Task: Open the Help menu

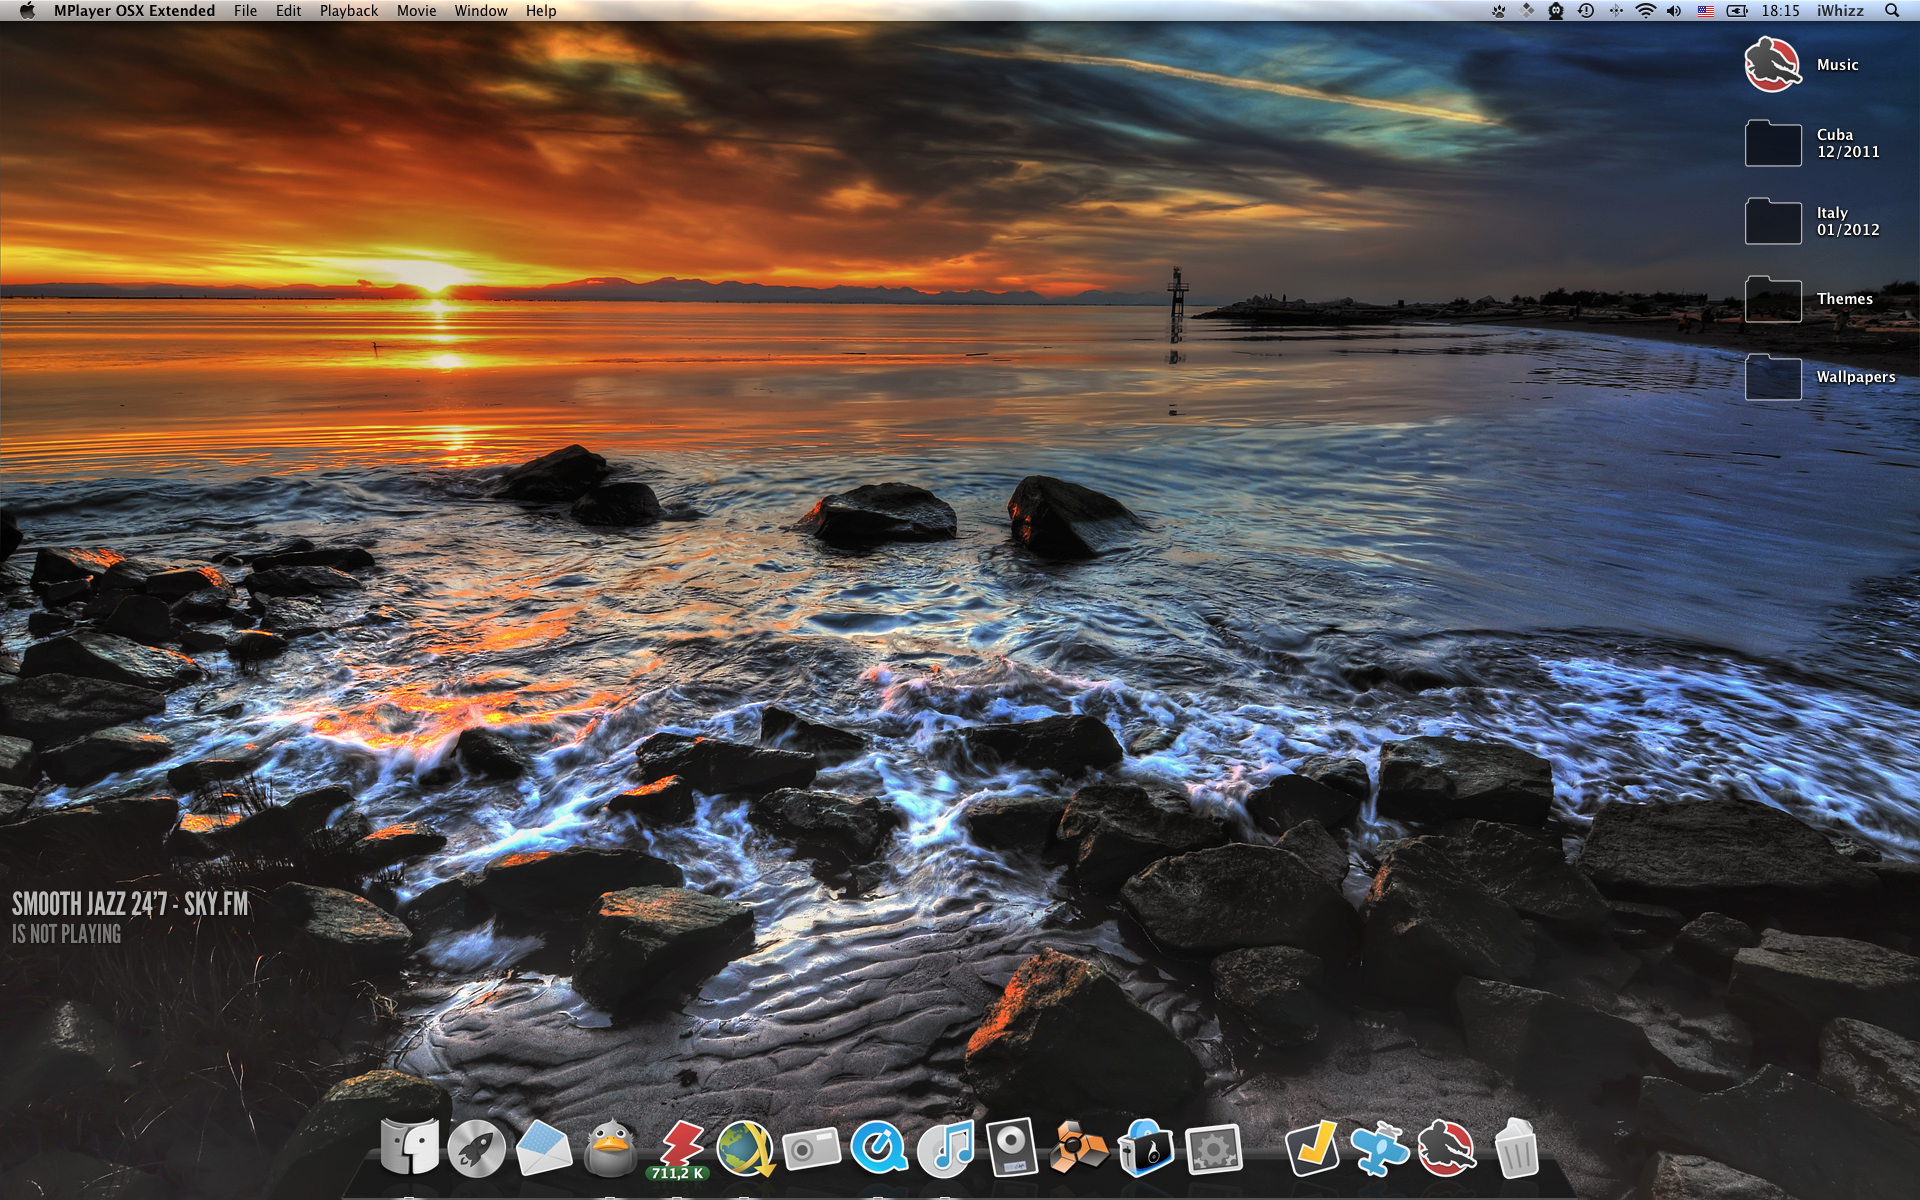Action: pos(541,11)
